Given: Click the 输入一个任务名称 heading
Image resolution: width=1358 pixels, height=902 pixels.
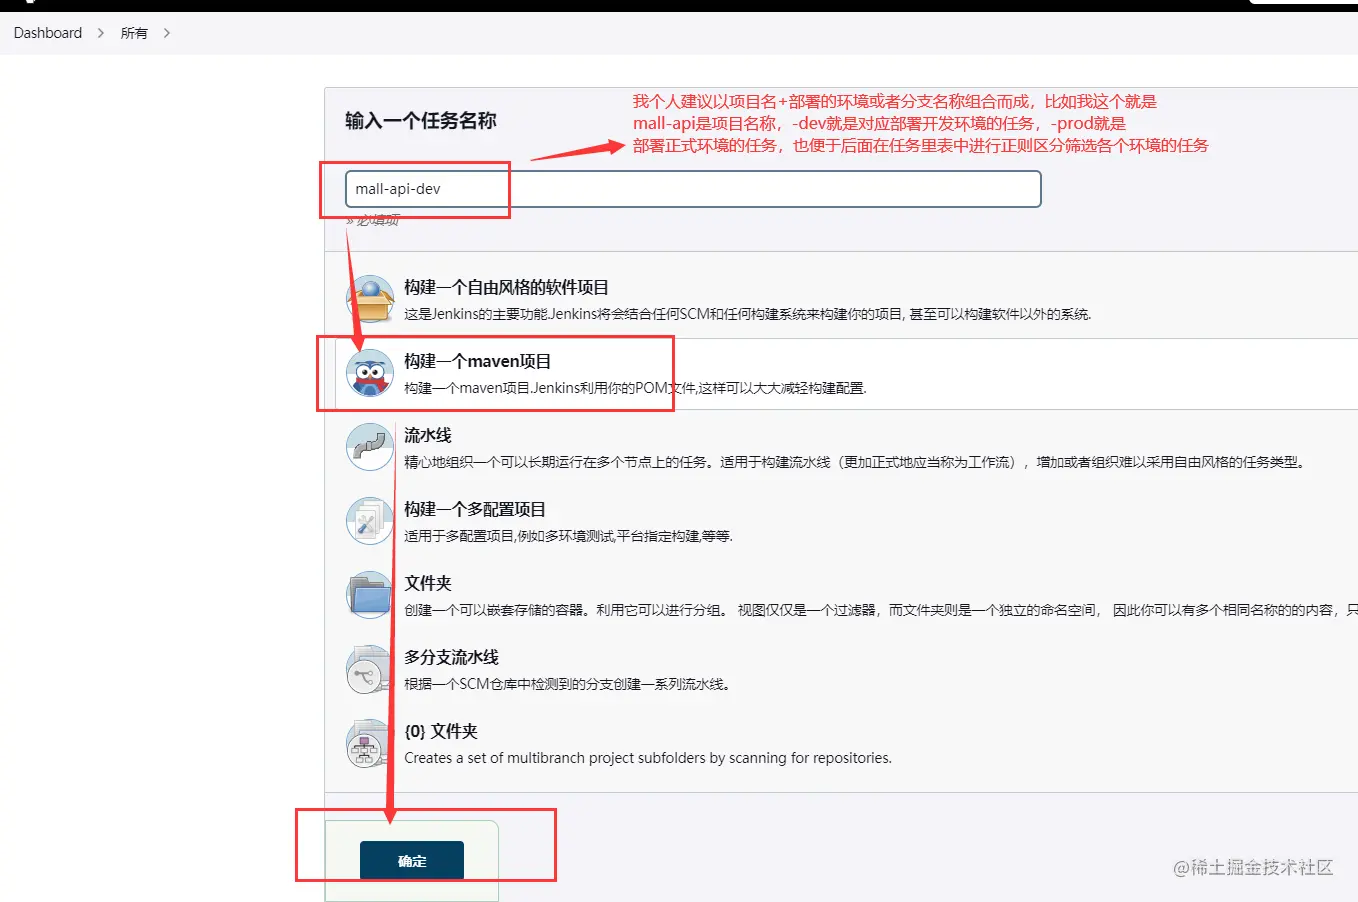Looking at the screenshot, I should (x=421, y=121).
